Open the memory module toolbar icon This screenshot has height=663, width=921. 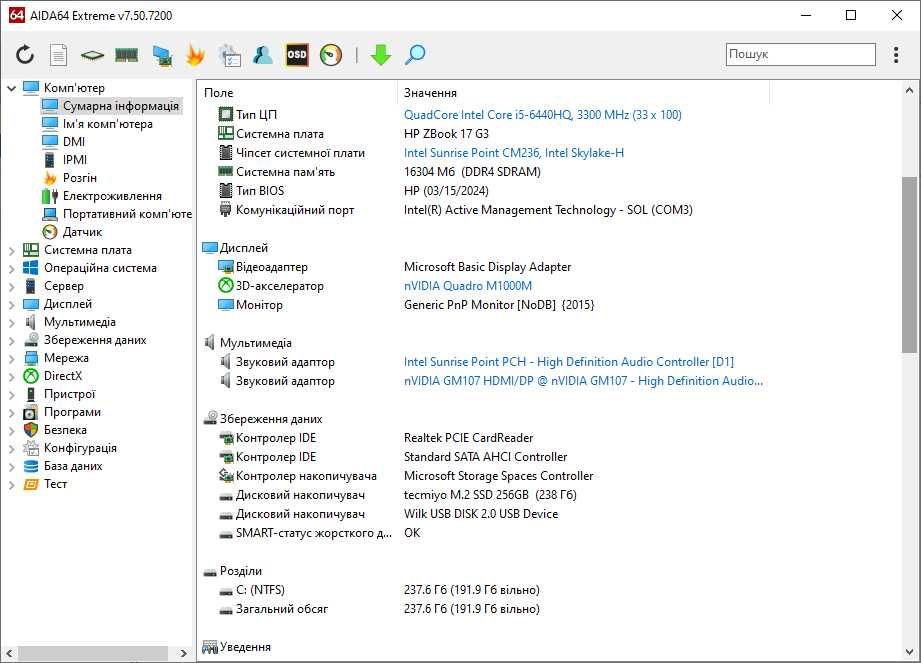(126, 55)
